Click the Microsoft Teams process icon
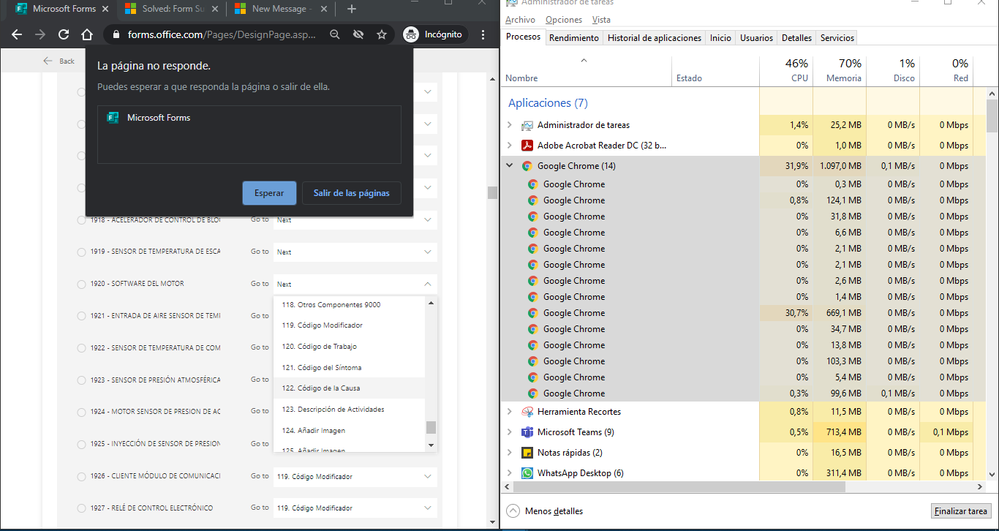Screen dimensions: 999x531 click(x=527, y=432)
